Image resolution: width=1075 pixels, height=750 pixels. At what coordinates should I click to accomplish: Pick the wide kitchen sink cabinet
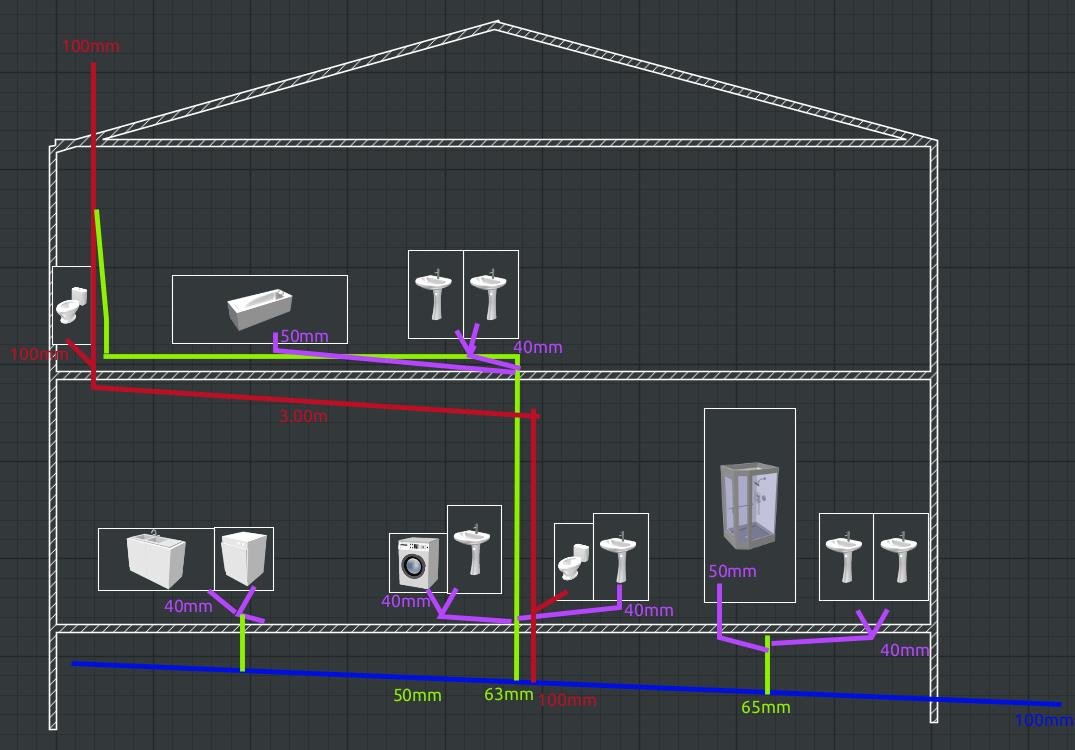tap(155, 559)
